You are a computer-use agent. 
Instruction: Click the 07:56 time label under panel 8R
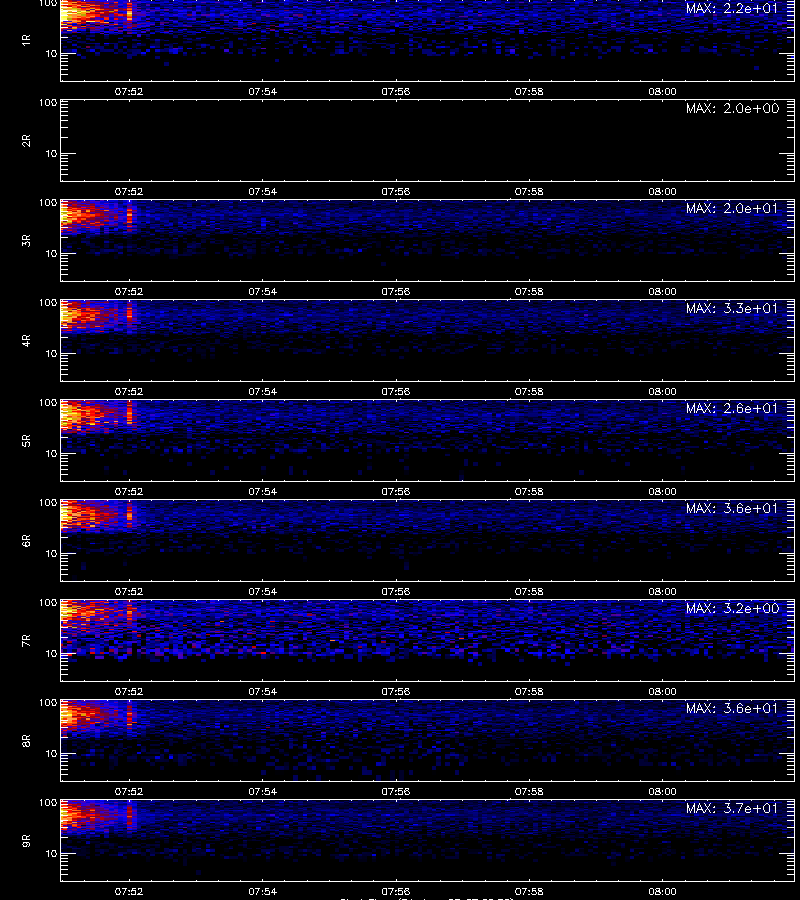coord(395,792)
